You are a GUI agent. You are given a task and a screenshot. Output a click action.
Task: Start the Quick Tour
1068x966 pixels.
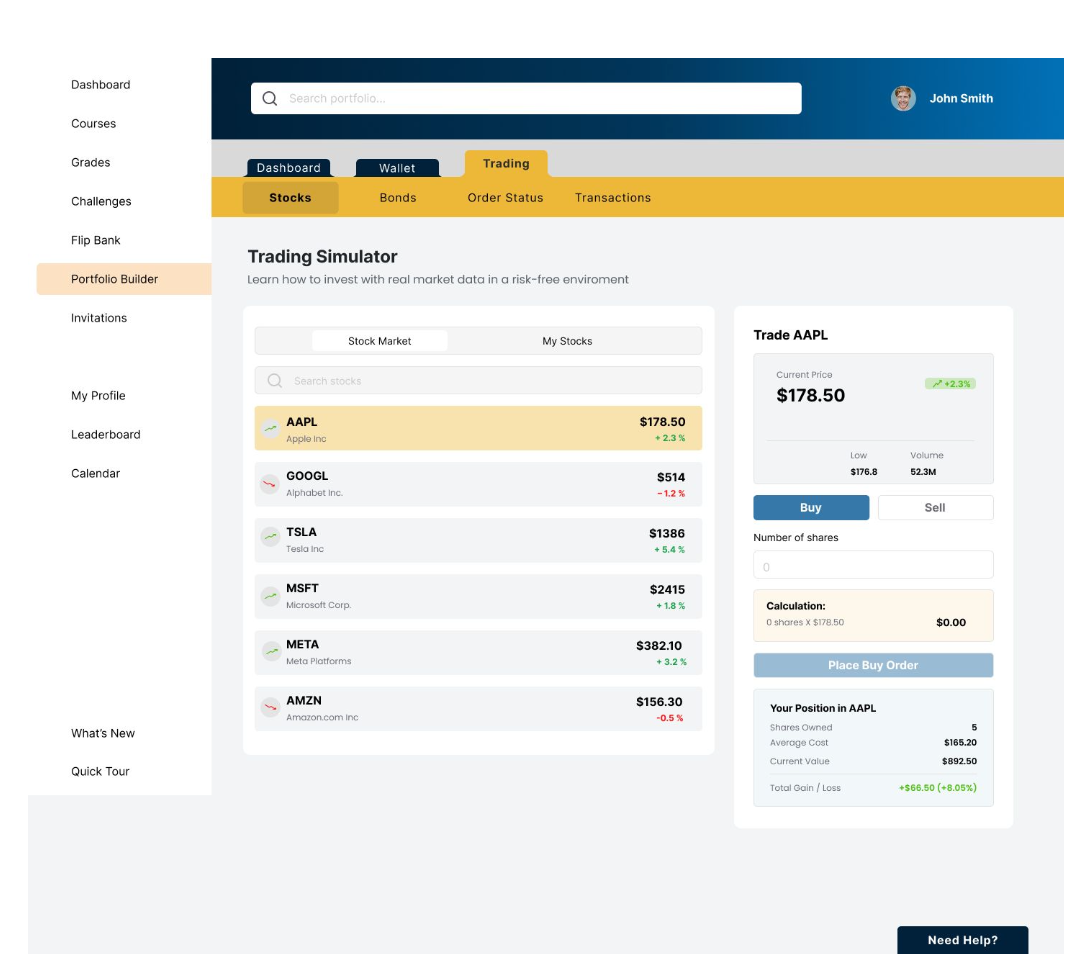100,772
